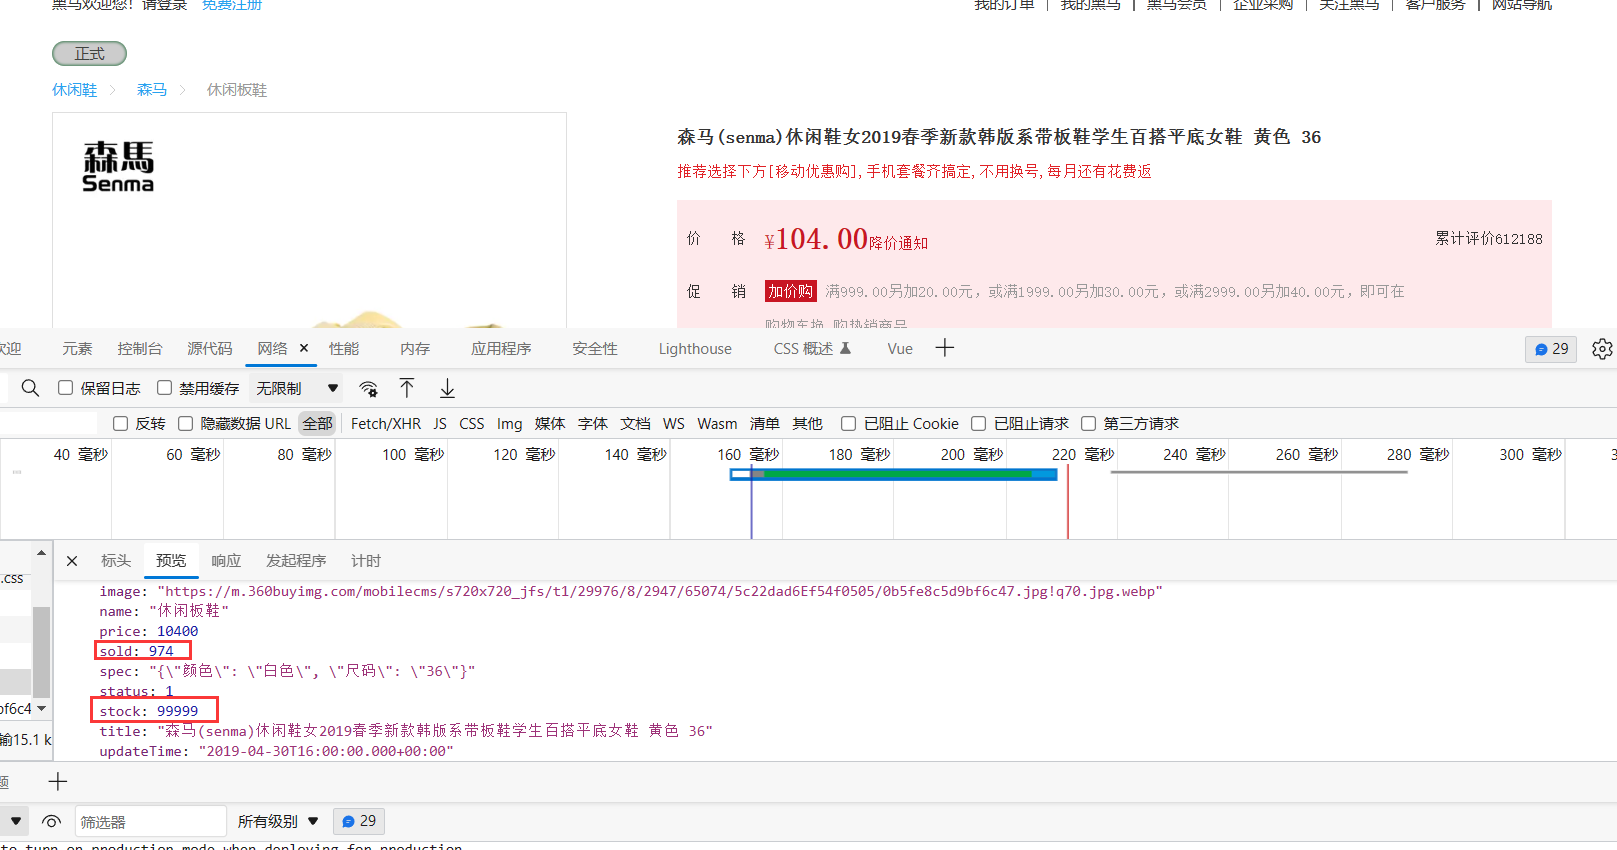1617x850 pixels.
Task: Toggle hide data URLs checkbox
Action: 186,424
